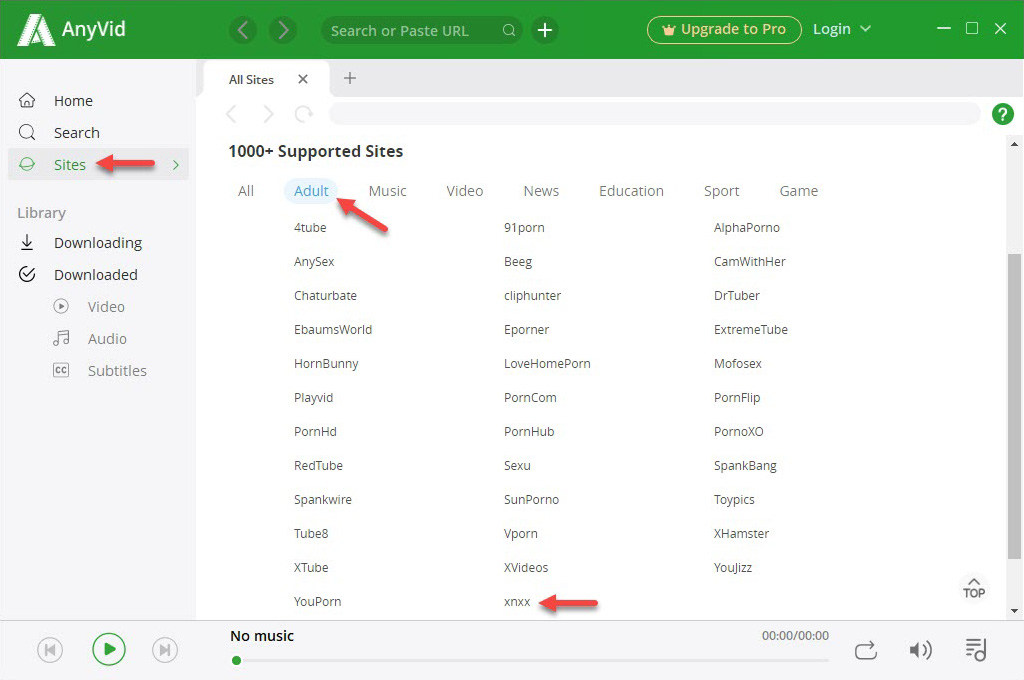Select the All category tab
The image size is (1024, 680).
pos(246,191)
